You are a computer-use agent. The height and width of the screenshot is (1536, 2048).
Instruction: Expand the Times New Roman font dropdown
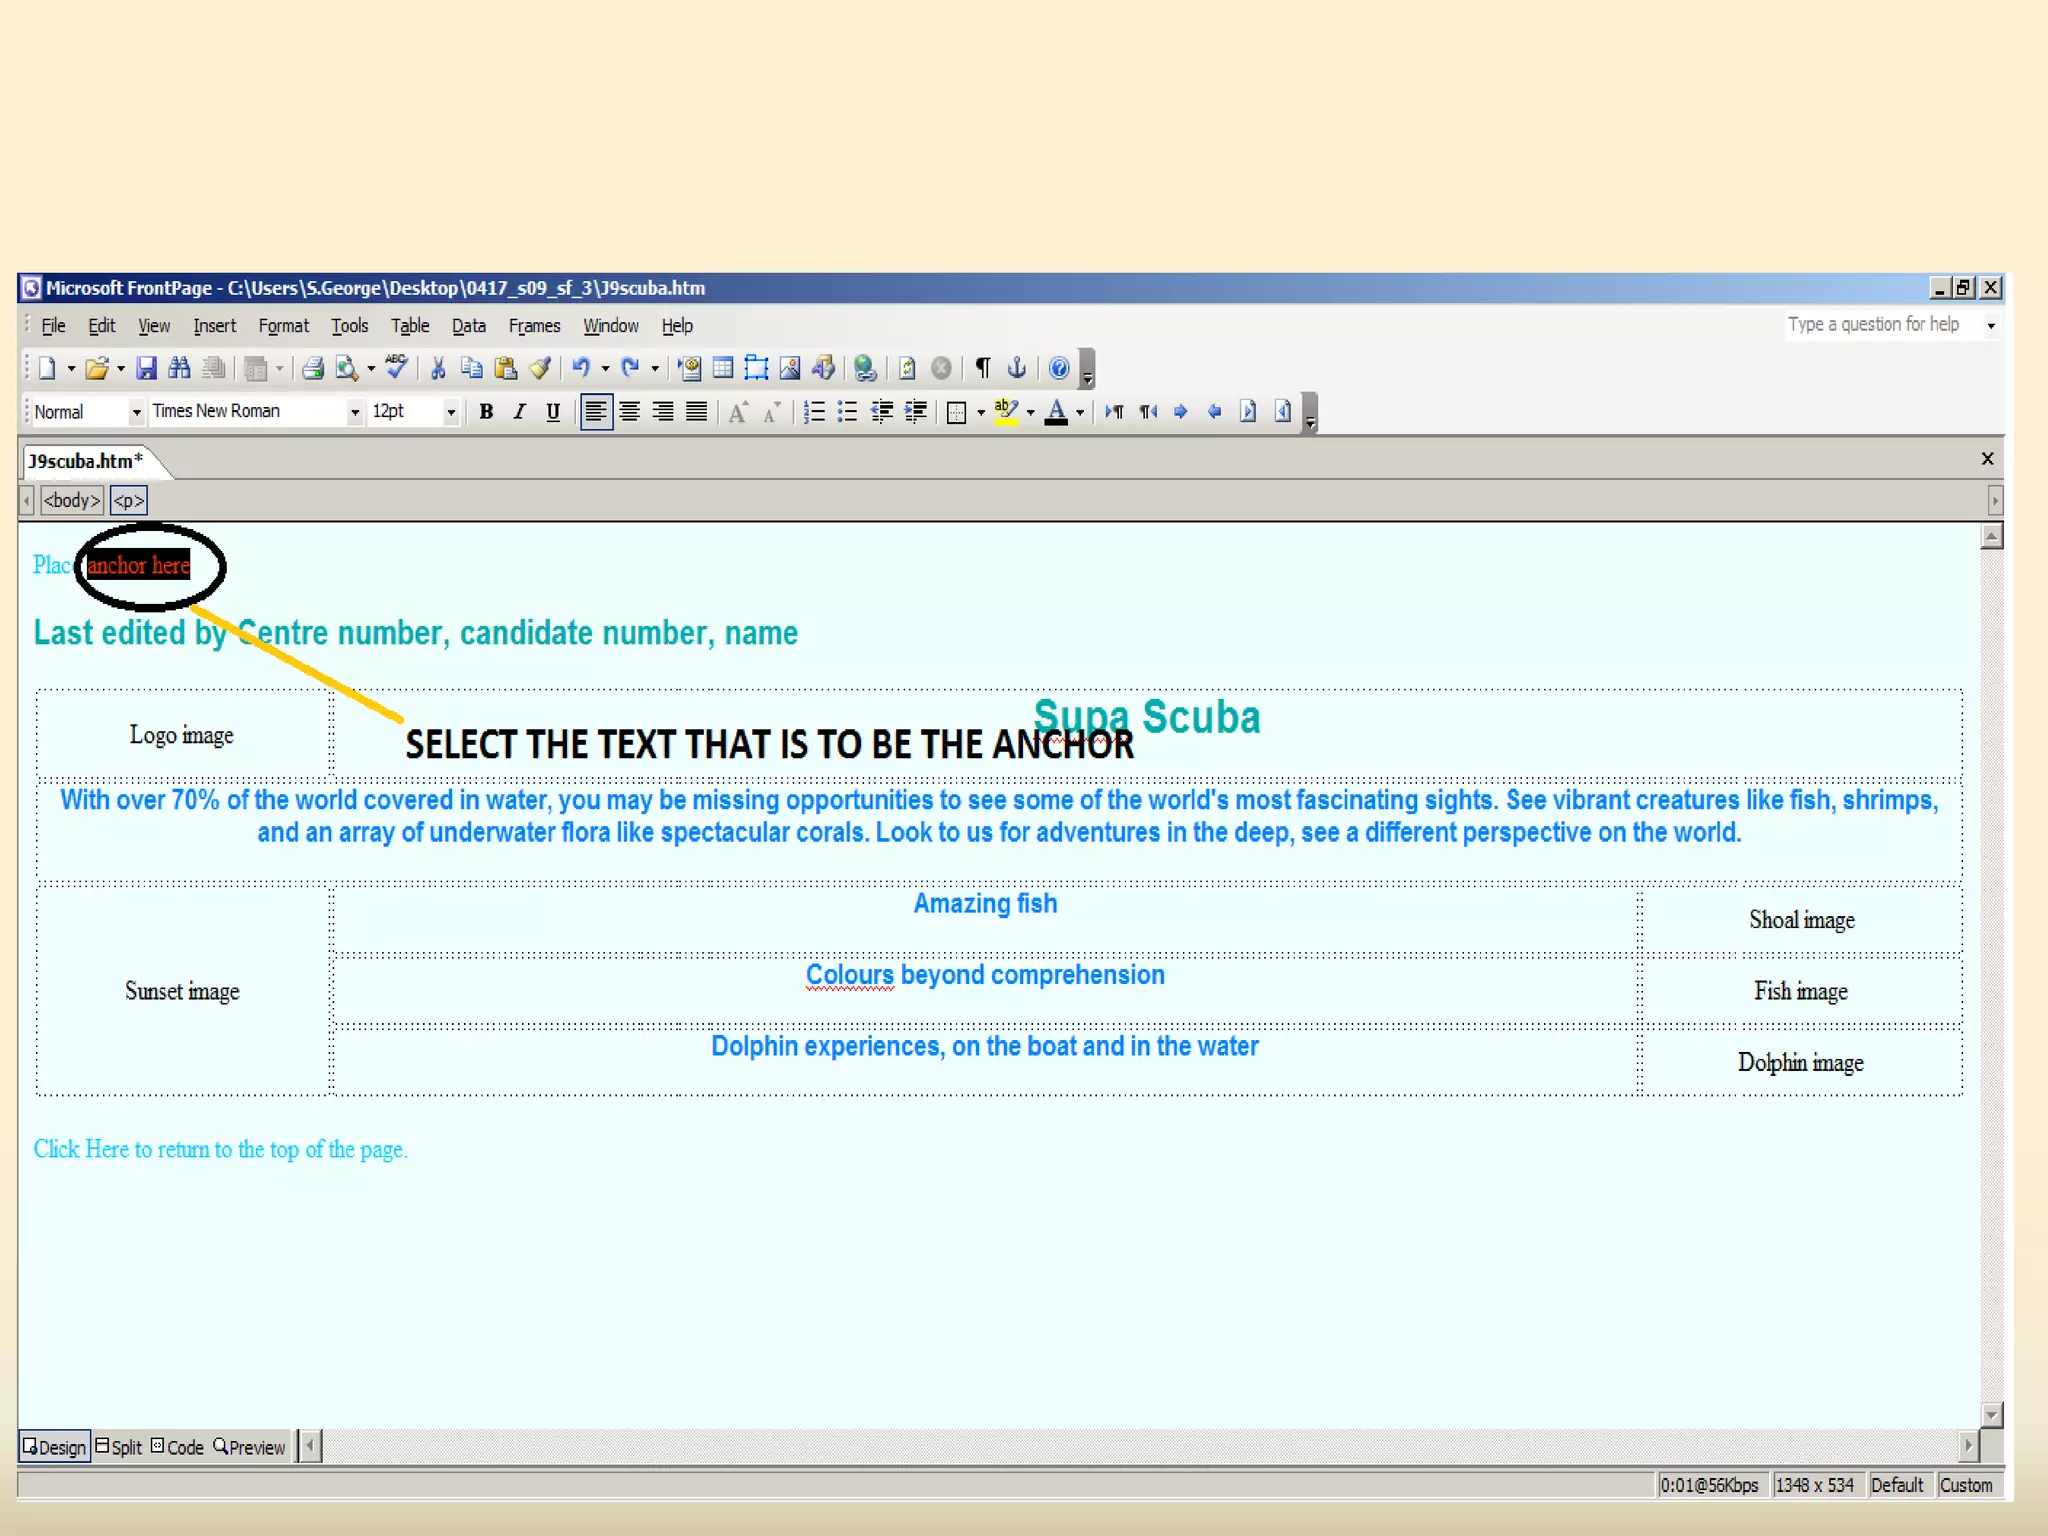pos(354,412)
